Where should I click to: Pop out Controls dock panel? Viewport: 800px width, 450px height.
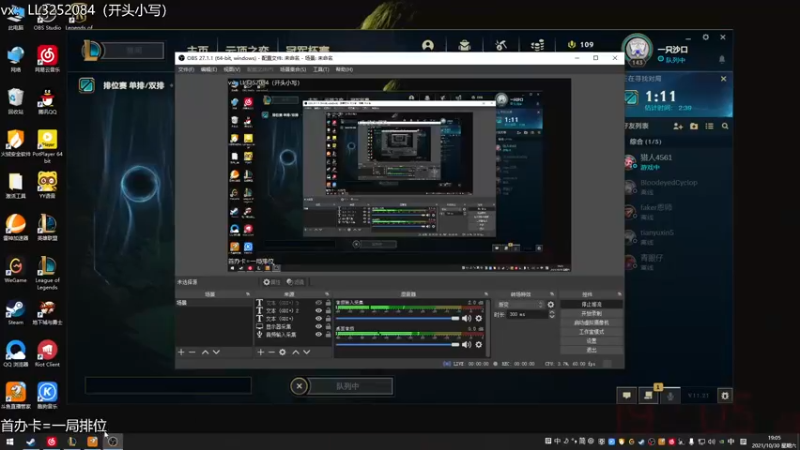click(x=619, y=294)
